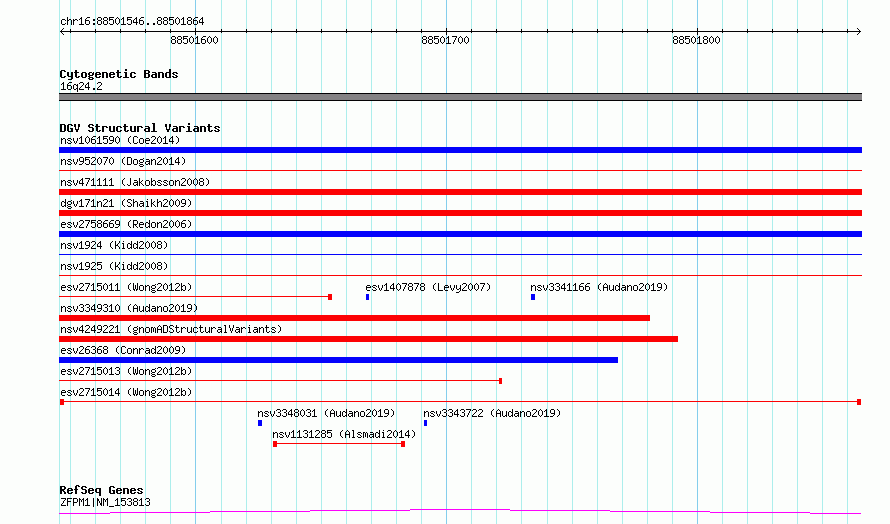Open variant label nsv471111 (Jakobsson2008)

pos(135,182)
